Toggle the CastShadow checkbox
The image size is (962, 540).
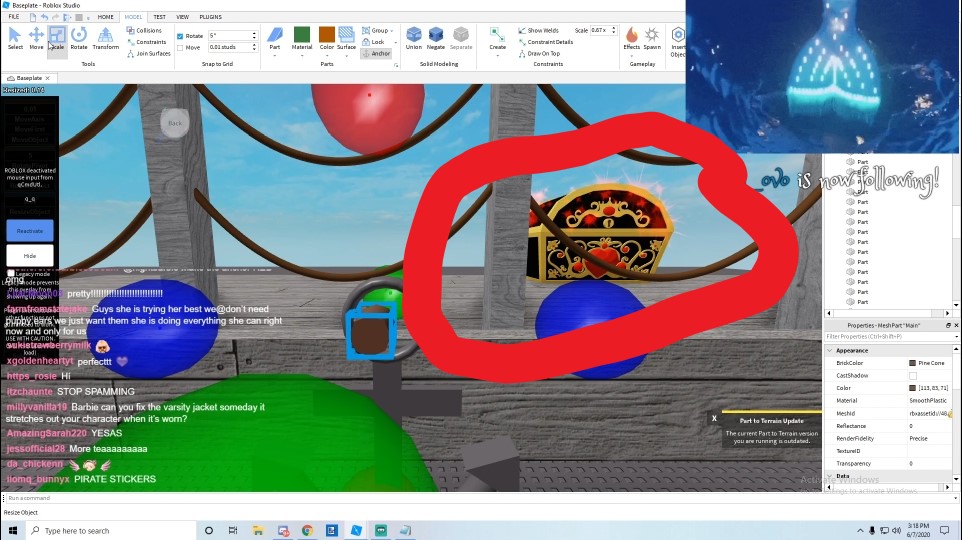click(913, 376)
